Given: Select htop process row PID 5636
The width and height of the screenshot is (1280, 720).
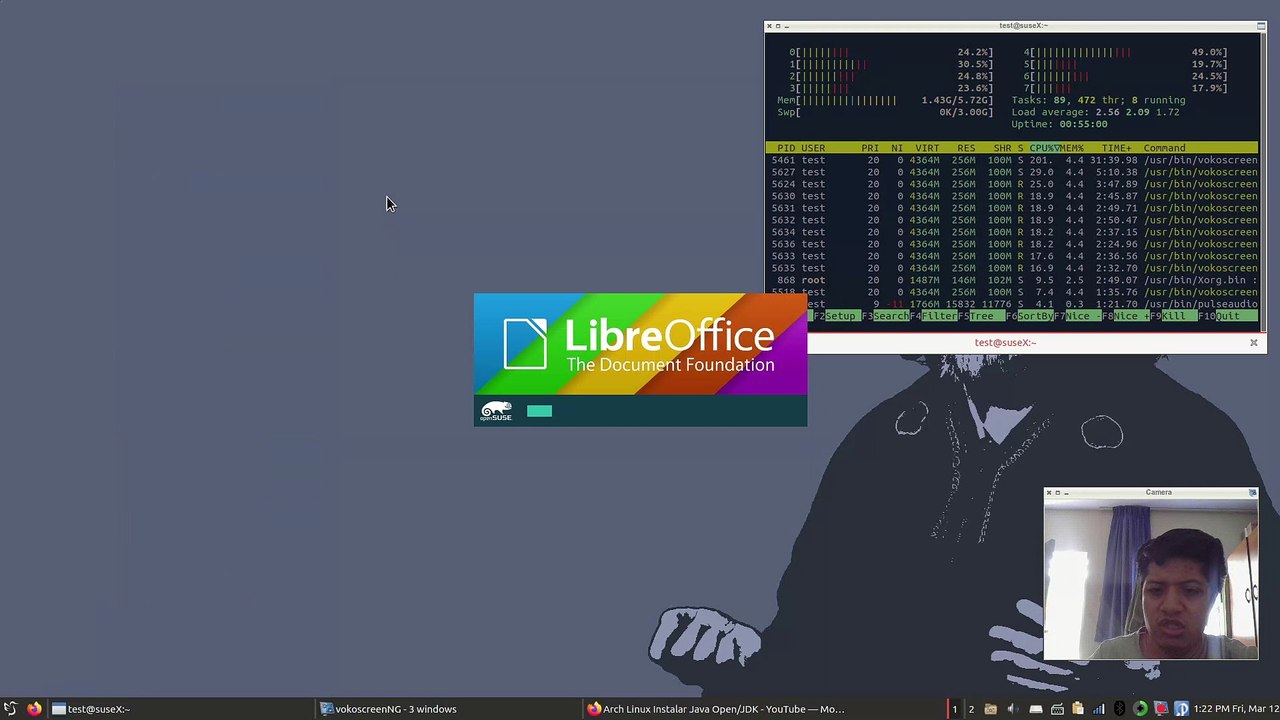Looking at the screenshot, I should click(1012, 244).
